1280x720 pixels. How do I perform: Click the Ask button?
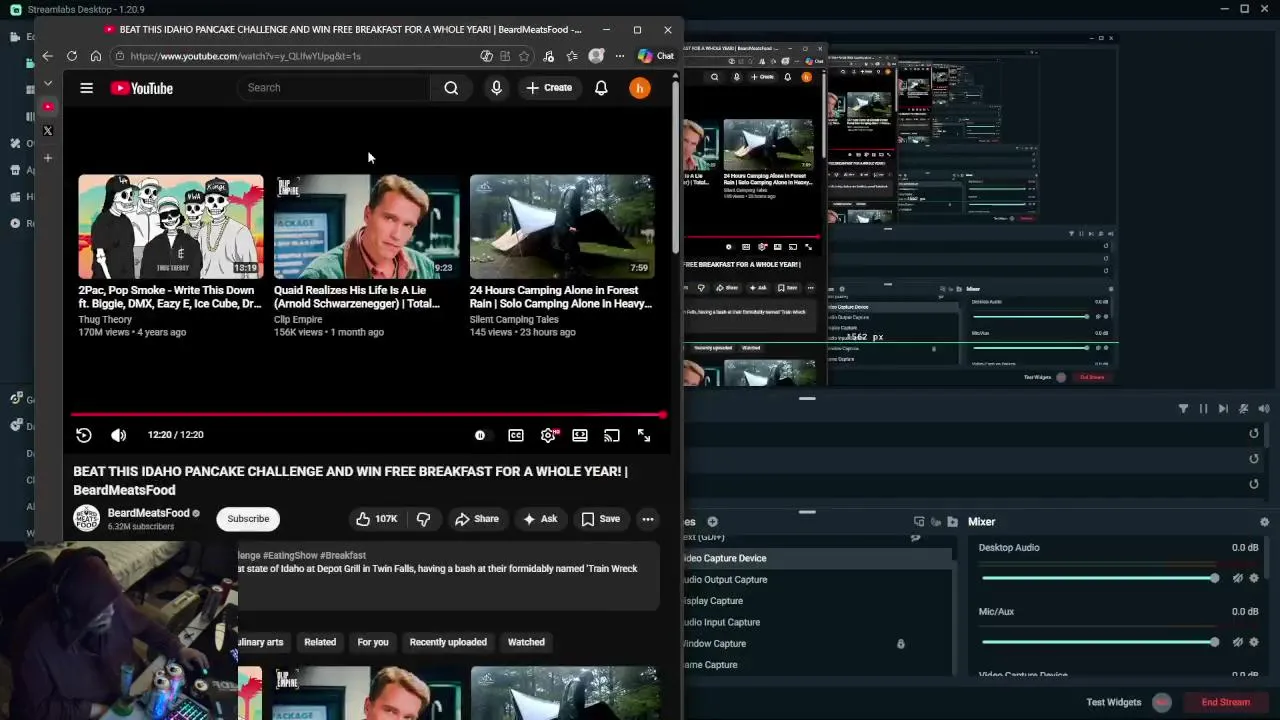click(540, 519)
